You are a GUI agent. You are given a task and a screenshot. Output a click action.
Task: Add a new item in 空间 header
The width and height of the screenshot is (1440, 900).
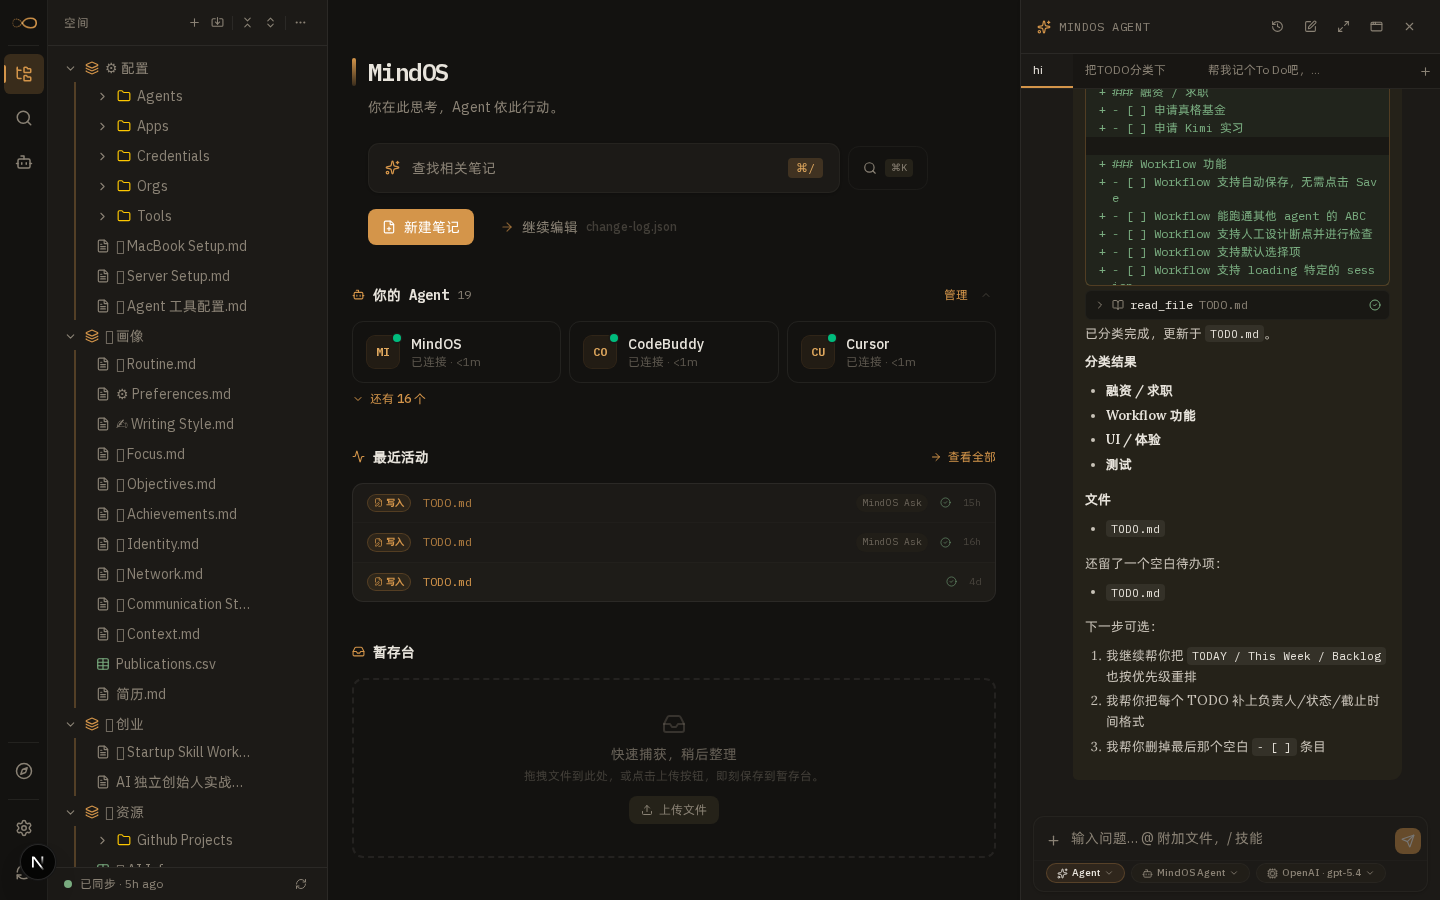194,22
